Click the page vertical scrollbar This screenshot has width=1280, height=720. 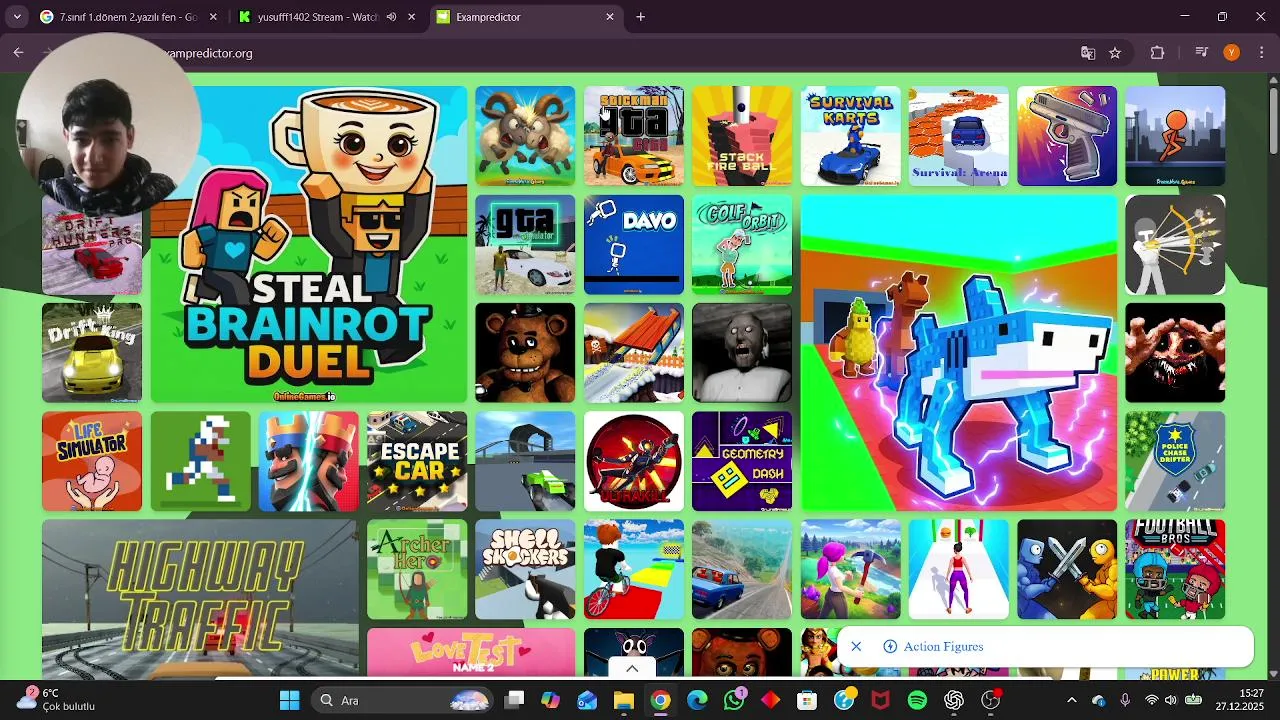pos(1273,120)
